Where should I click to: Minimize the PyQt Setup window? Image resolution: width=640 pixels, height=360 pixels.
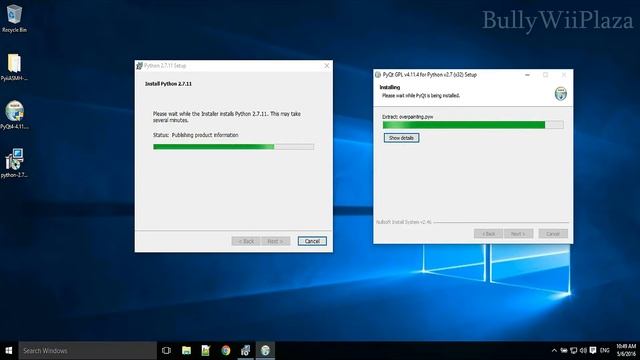527,75
